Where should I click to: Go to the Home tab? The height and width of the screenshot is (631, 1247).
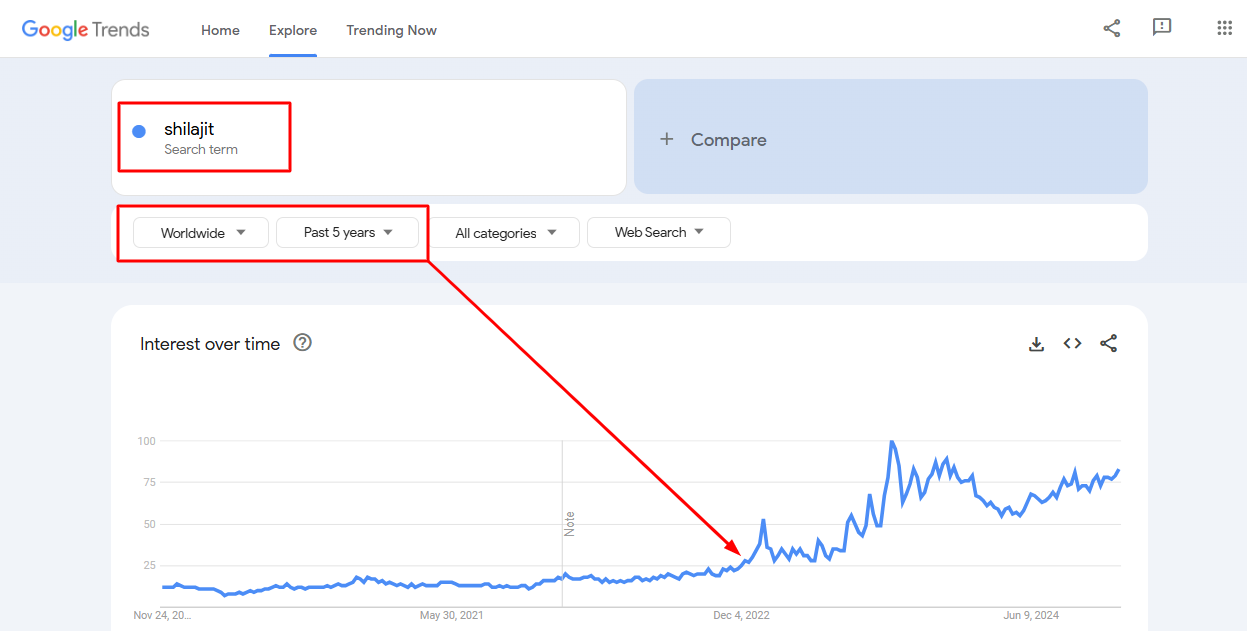220,30
